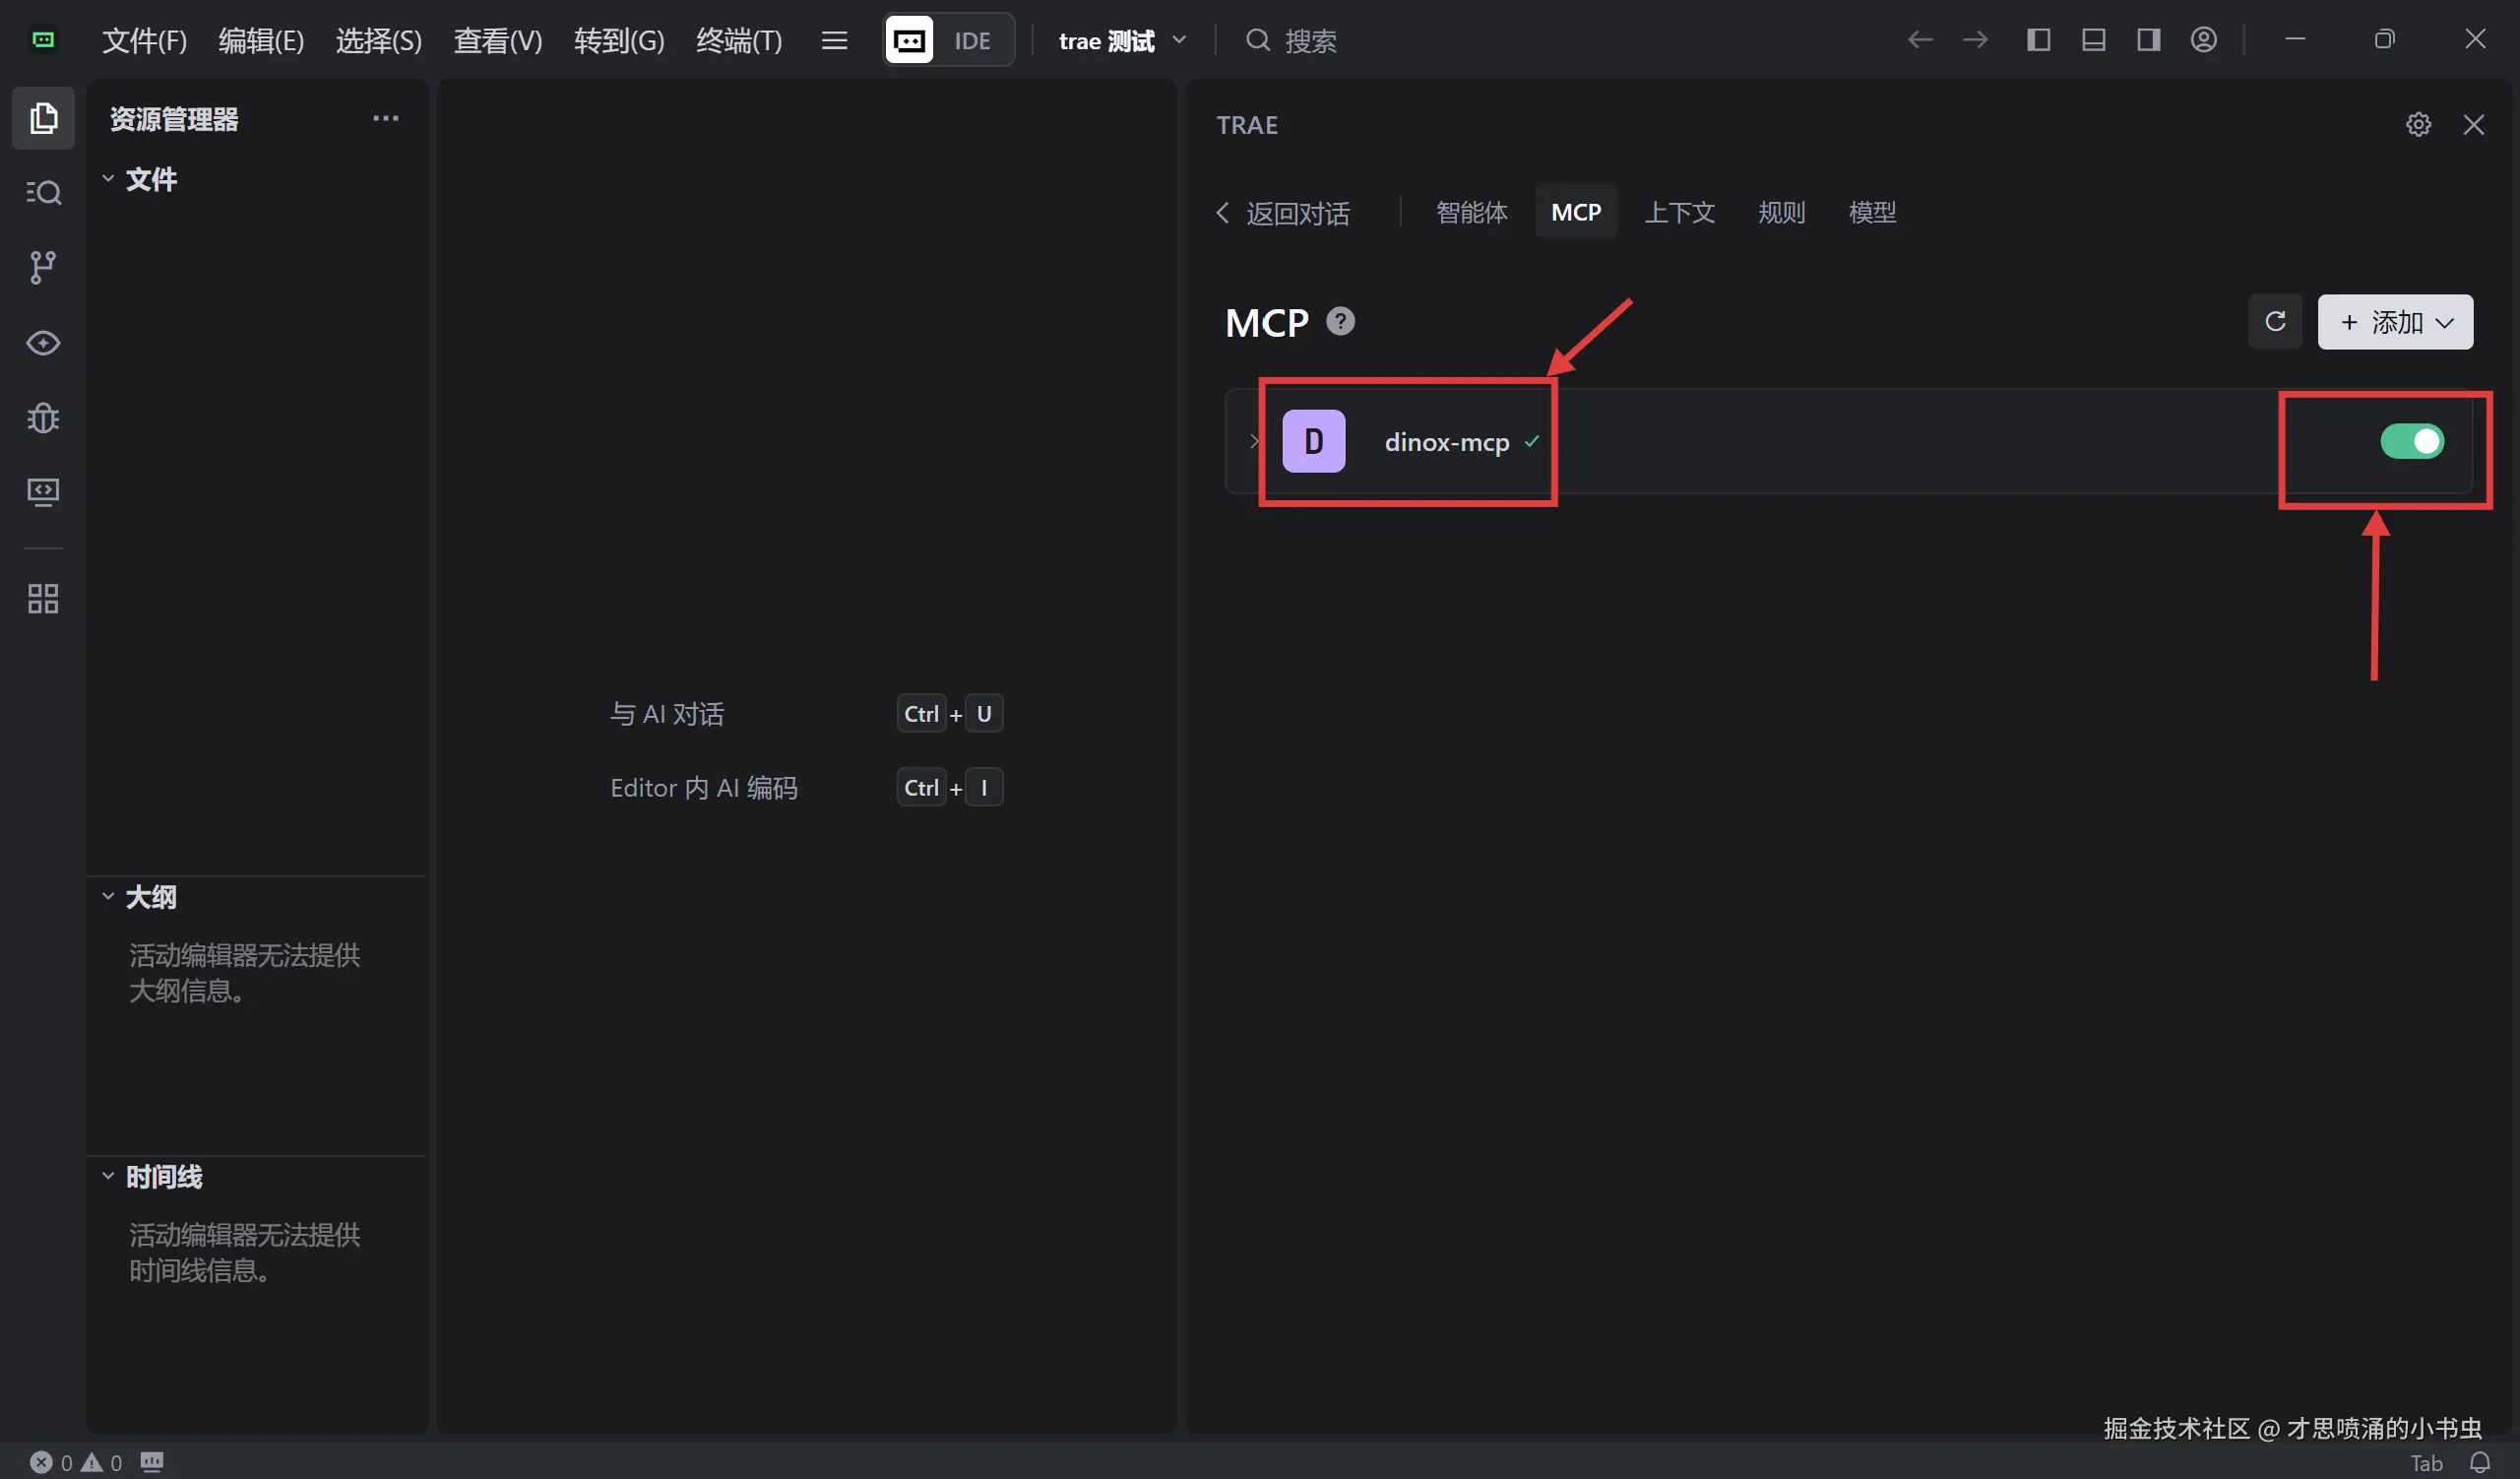2520x1479 pixels.
Task: Open the Search sidebar icon
Action: click(x=43, y=192)
